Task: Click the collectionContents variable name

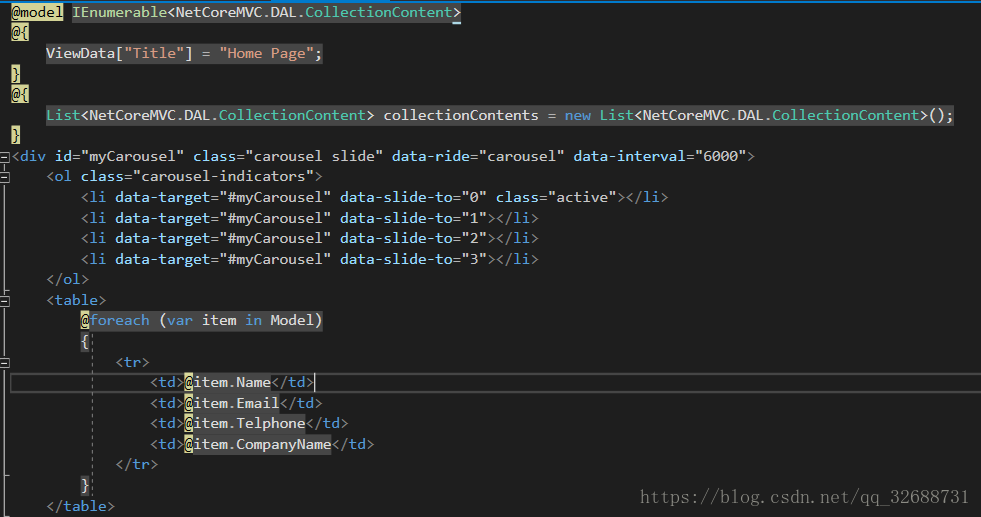Action: pyautogui.click(x=460, y=115)
